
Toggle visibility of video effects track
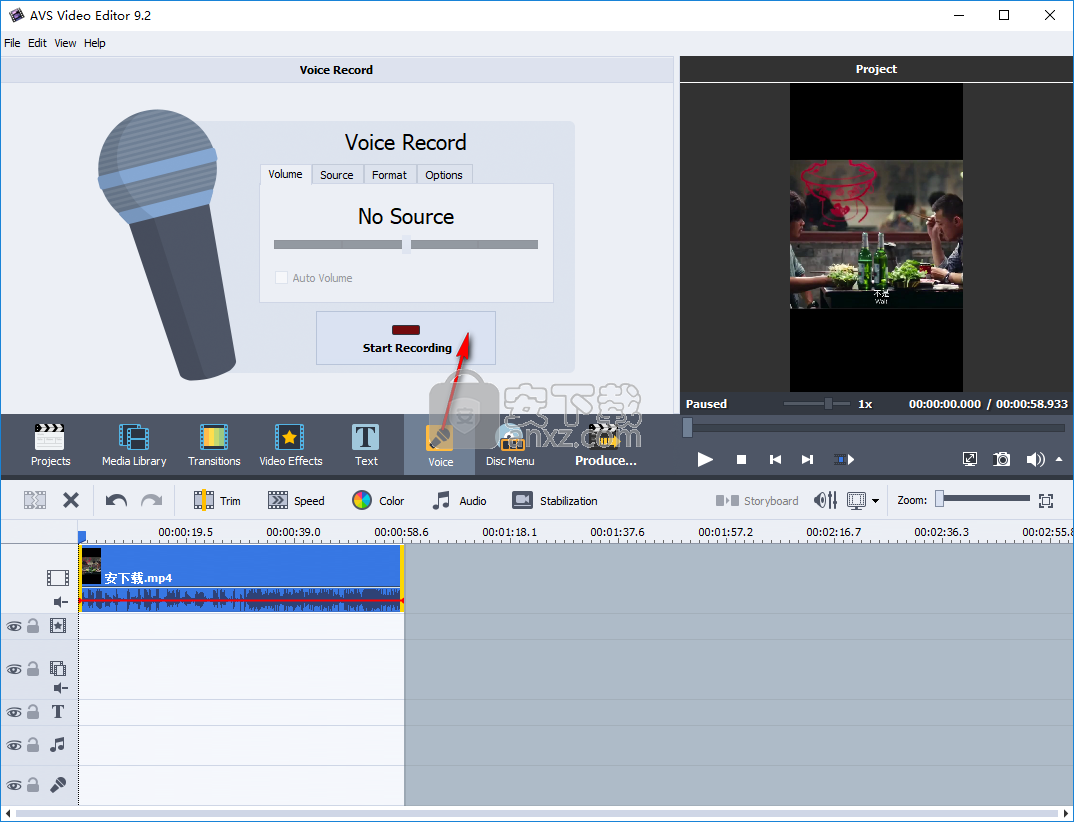point(14,626)
